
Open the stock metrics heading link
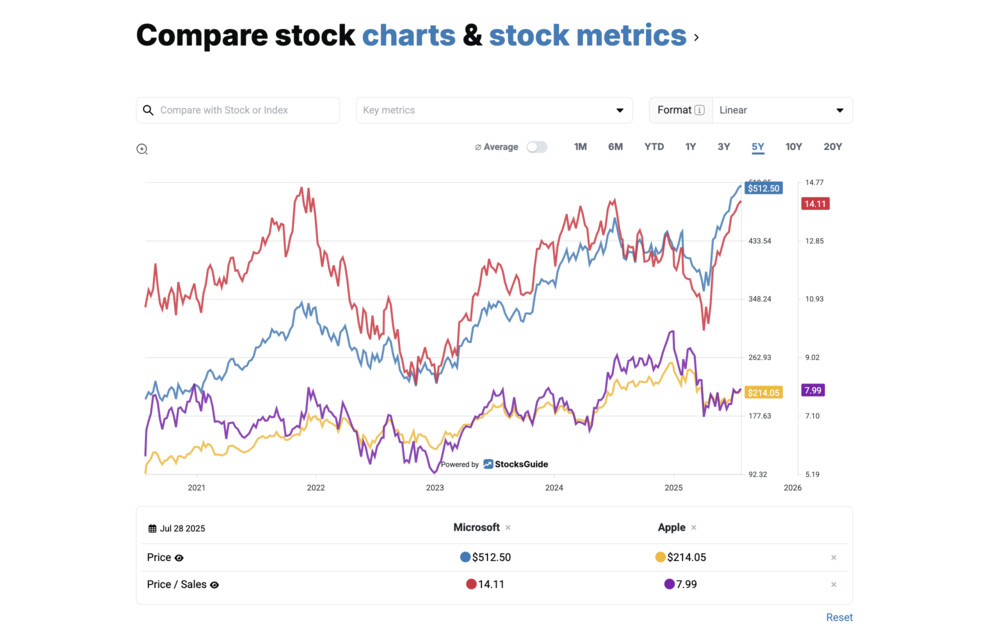point(587,35)
